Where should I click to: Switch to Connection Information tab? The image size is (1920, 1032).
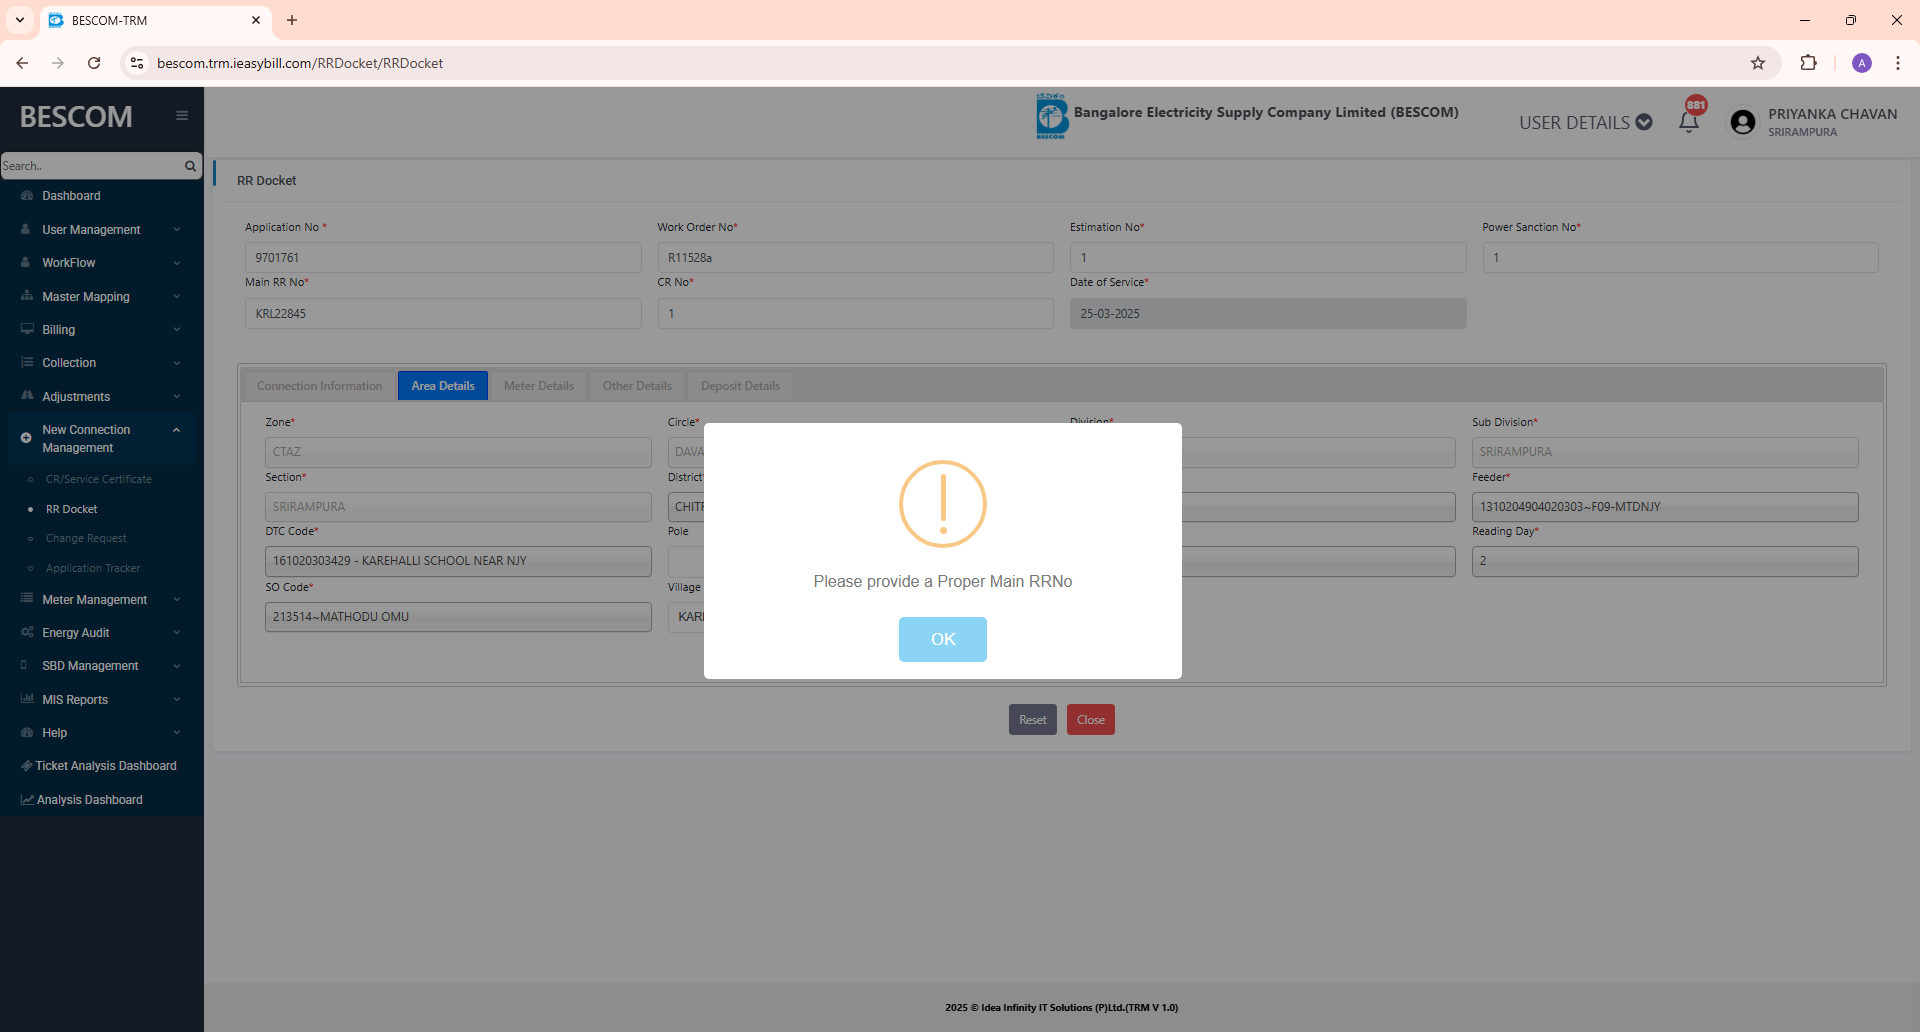click(319, 386)
